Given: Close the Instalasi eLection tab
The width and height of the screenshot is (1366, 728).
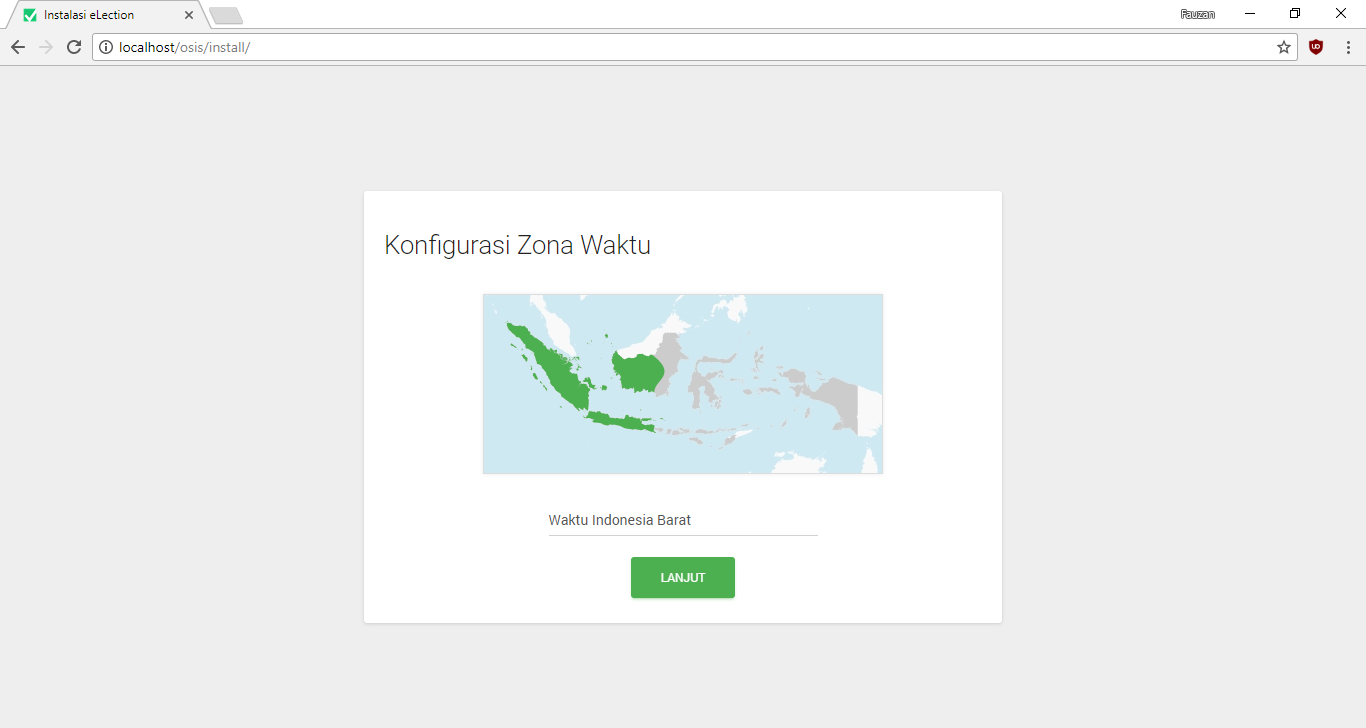Looking at the screenshot, I should [x=189, y=15].
